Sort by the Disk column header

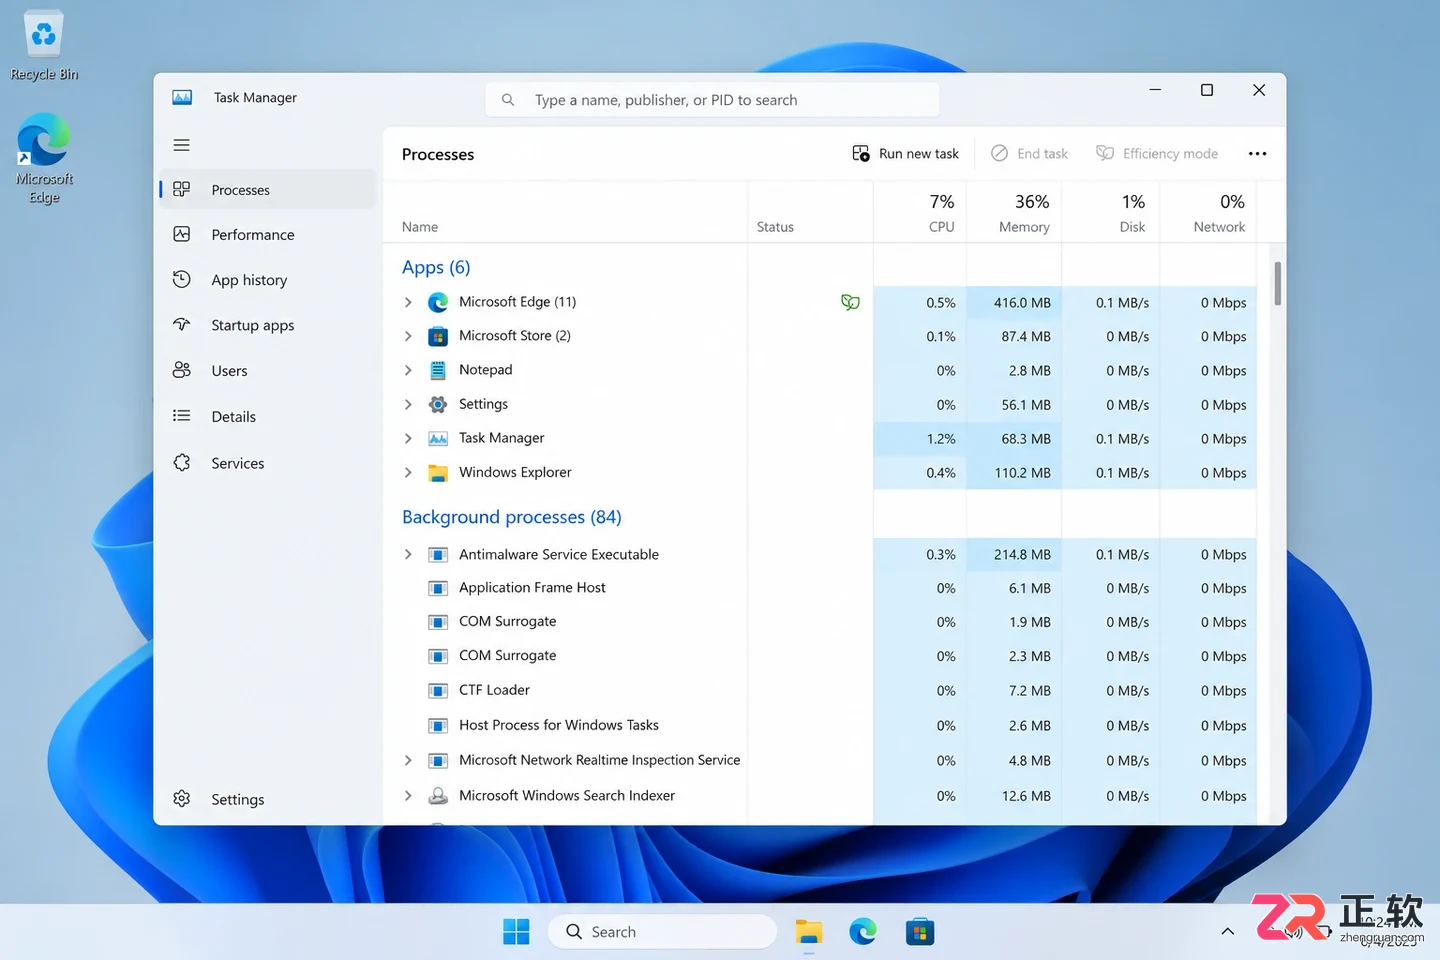tap(1110, 213)
